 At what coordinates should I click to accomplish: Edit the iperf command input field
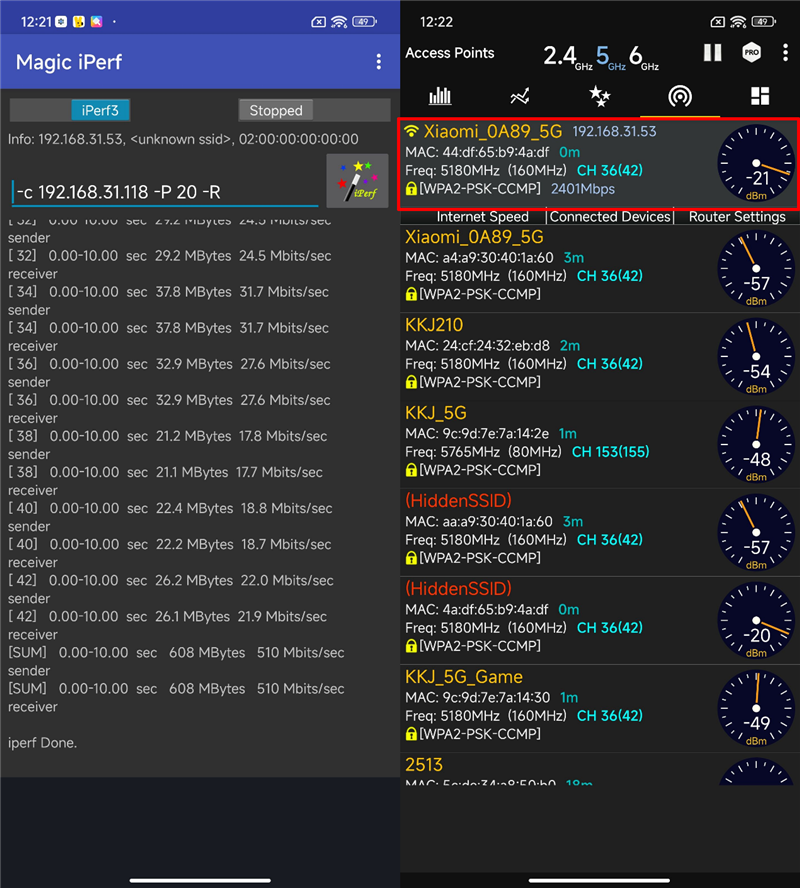165,192
